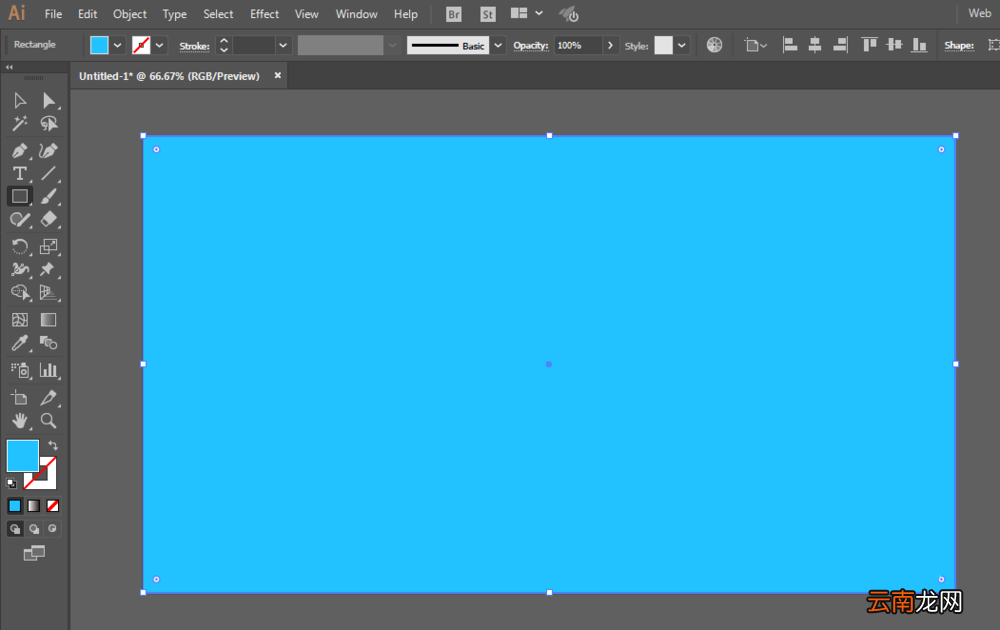Select the Symbol Sprayer tool
This screenshot has width=1000, height=630.
point(20,370)
